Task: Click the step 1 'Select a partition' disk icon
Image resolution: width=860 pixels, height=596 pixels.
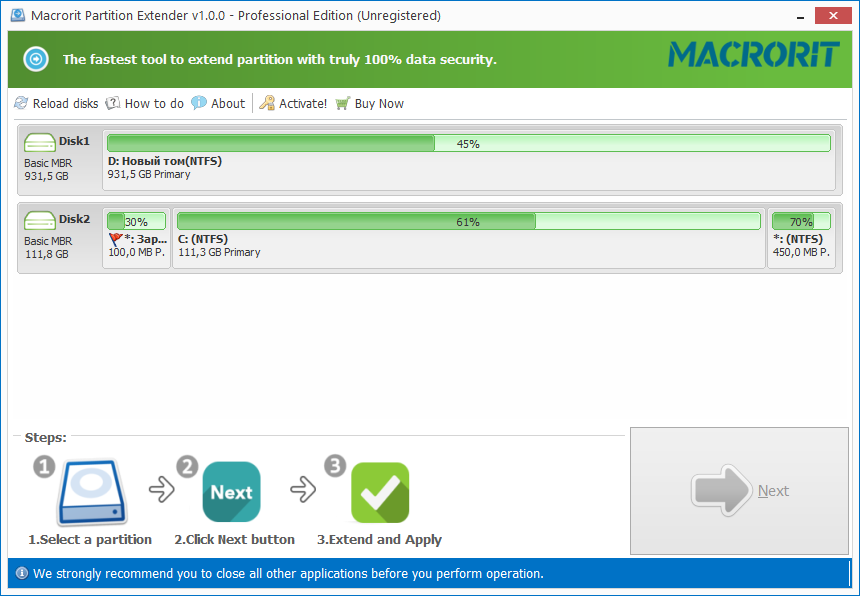Action: (91, 491)
